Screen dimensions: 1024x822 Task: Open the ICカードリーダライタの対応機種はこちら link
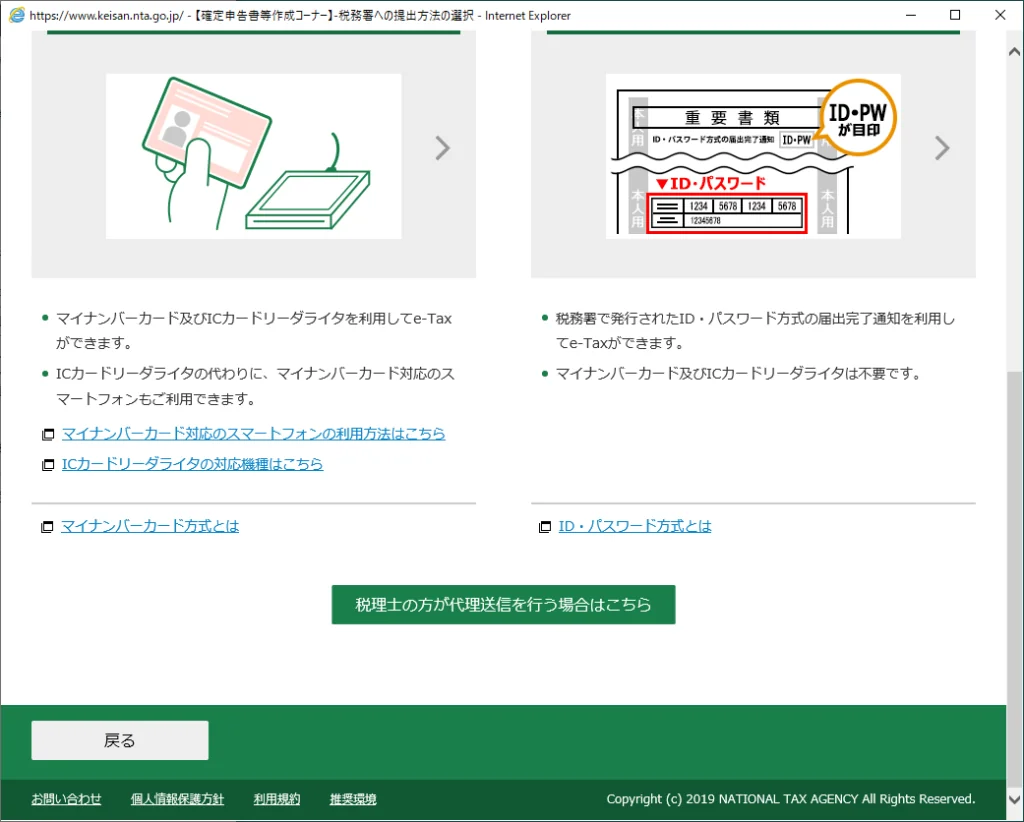click(192, 464)
